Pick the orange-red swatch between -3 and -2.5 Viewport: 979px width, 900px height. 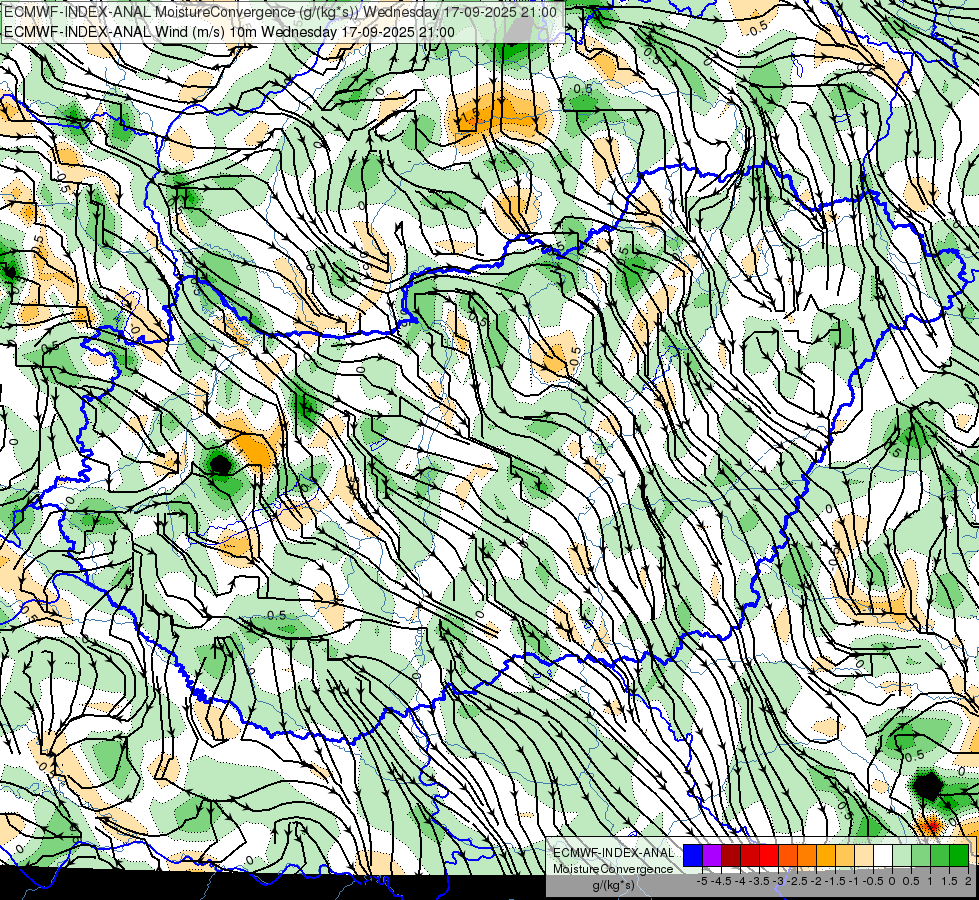pos(788,856)
